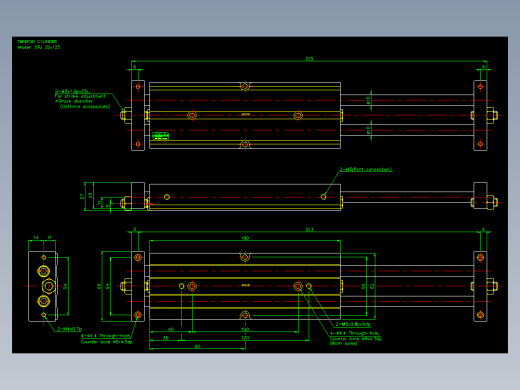The image size is (520, 390).
Task: Select the center hex nut in the end view
Action: click(x=49, y=286)
